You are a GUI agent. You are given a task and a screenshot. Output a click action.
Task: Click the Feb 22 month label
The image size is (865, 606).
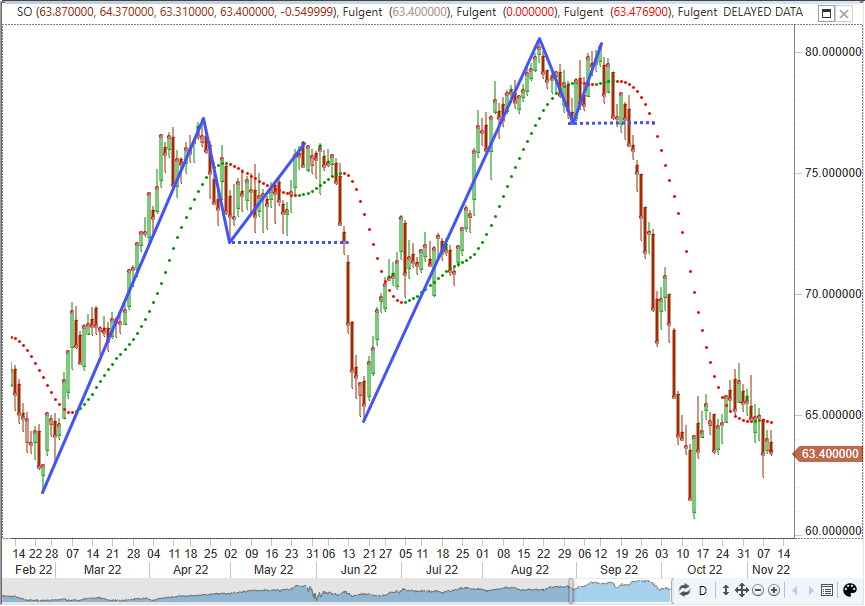34,570
